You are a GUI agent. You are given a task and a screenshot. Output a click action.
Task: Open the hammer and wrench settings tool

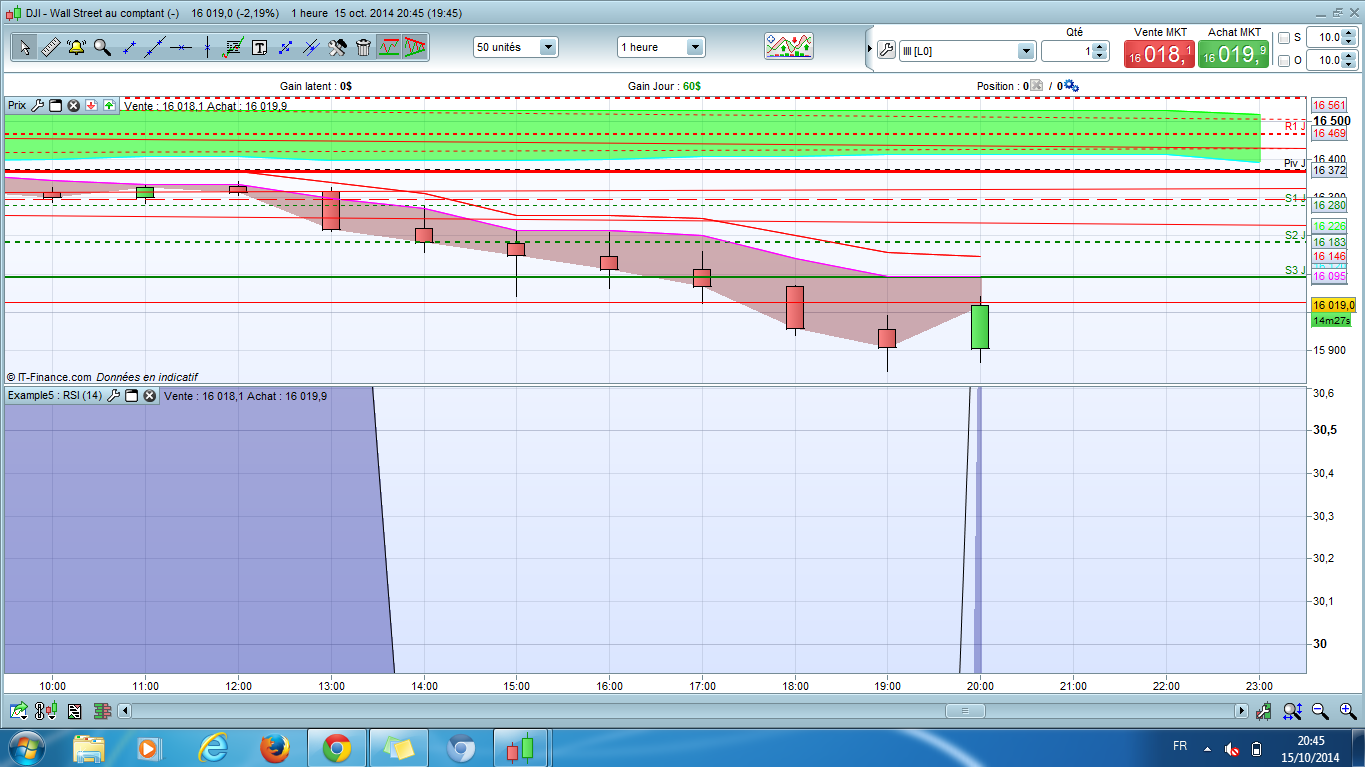(x=337, y=47)
